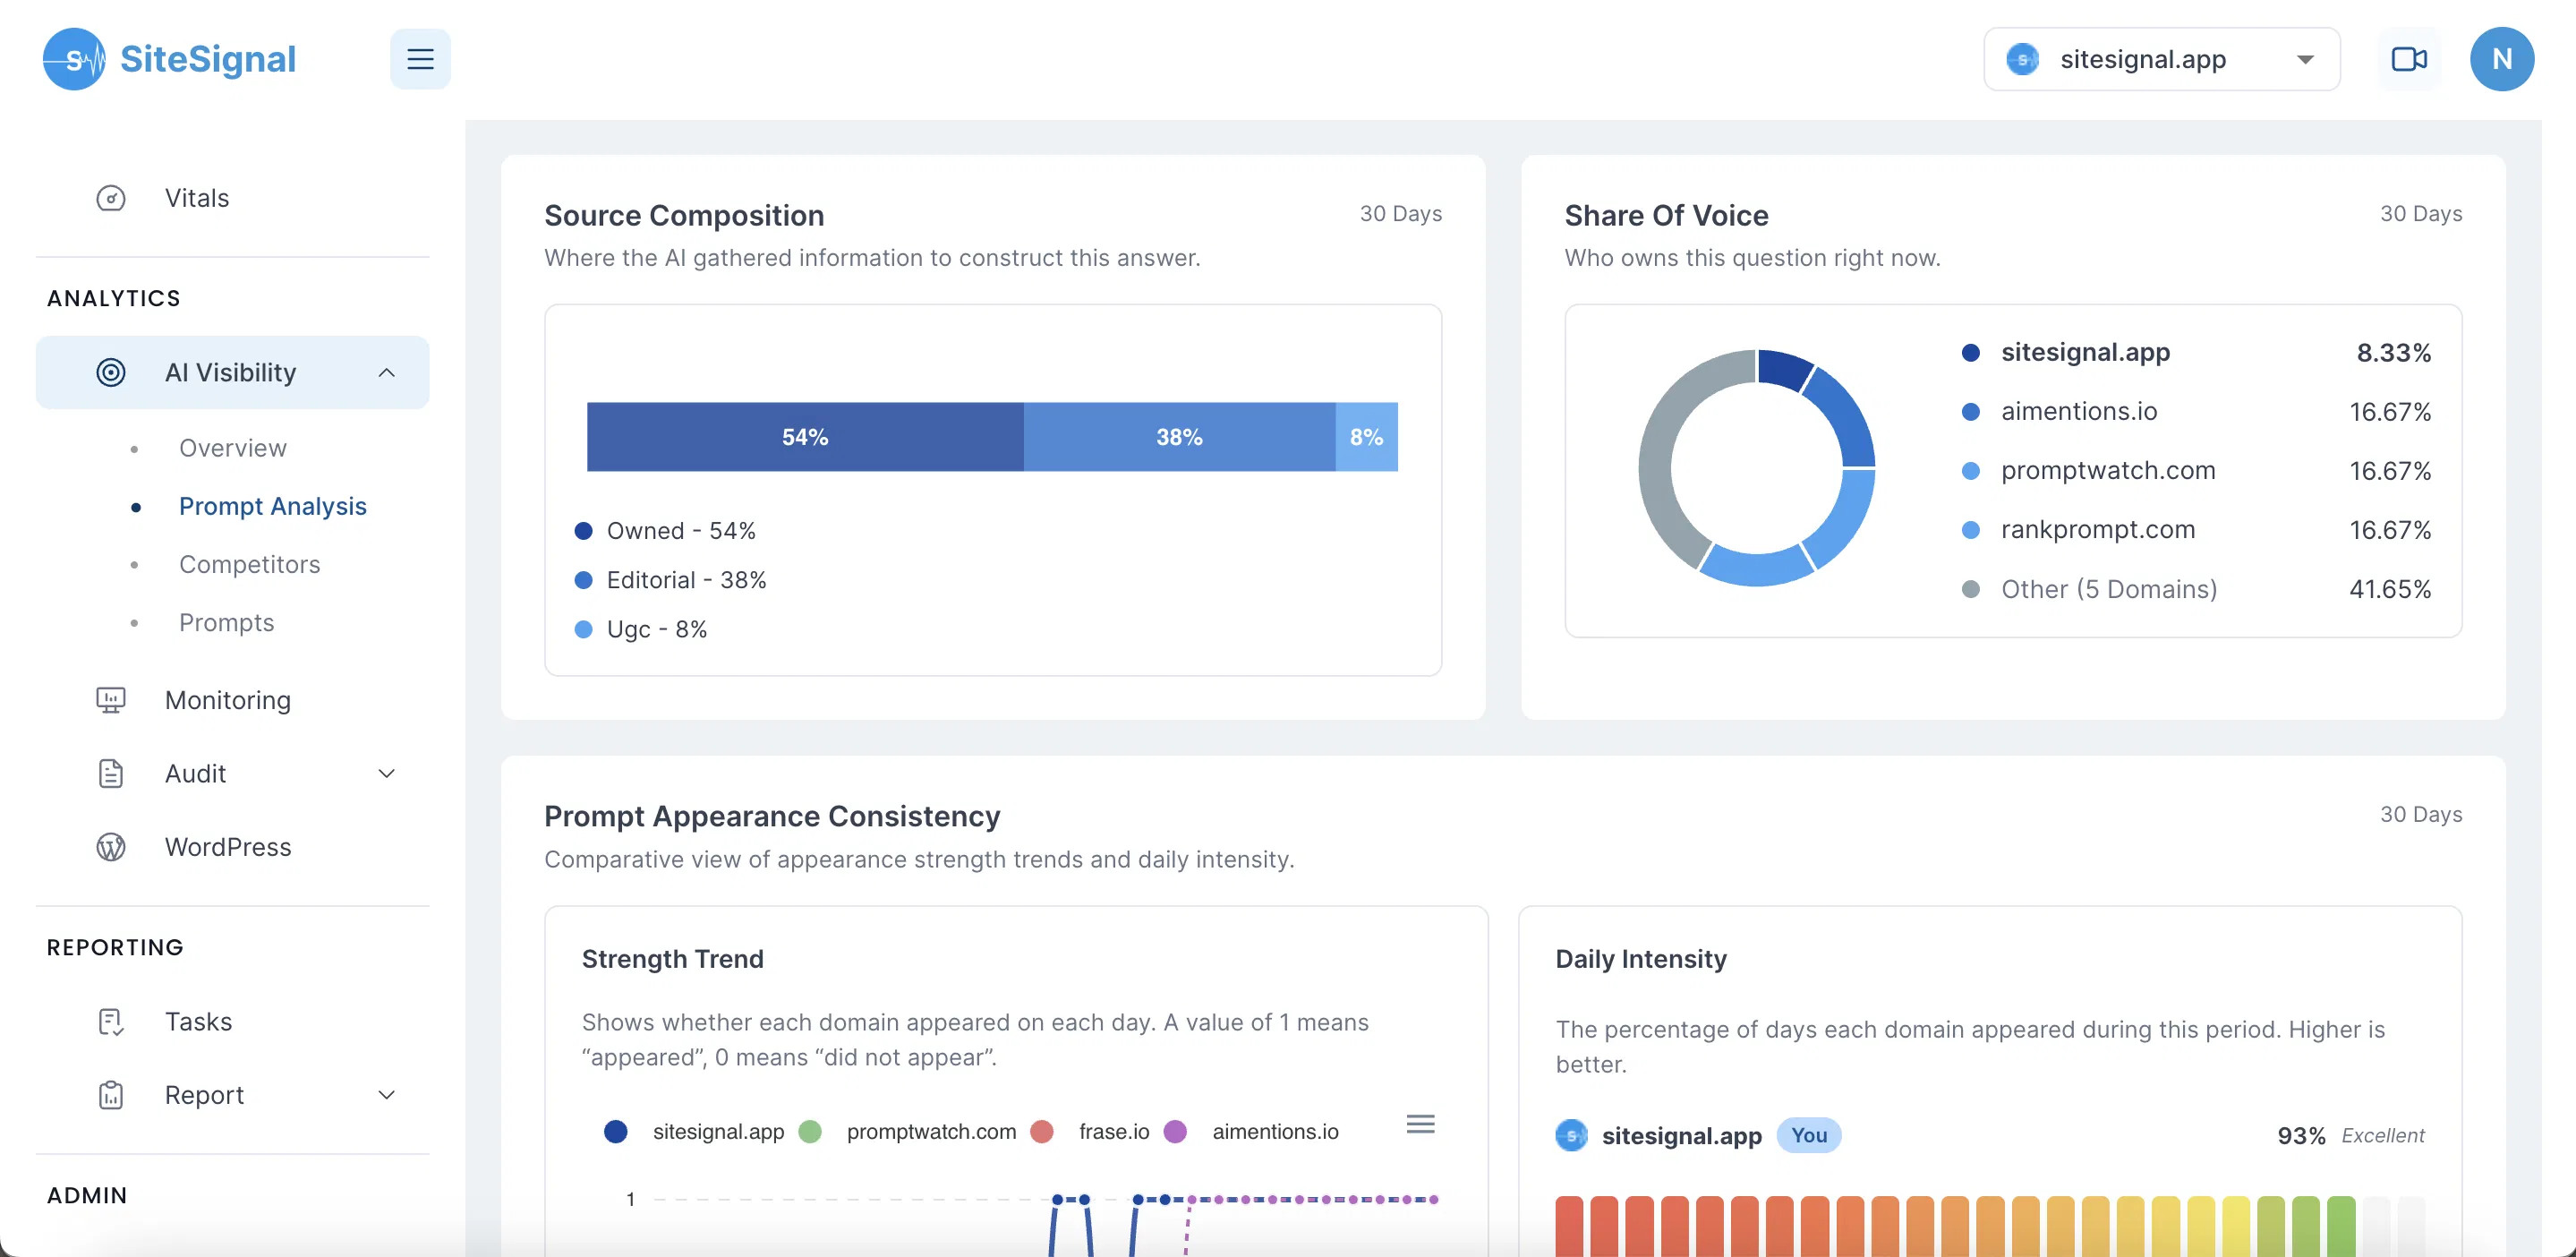Viewport: 2576px width, 1257px height.
Task: Select the Vitals gauge icon
Action: point(110,197)
